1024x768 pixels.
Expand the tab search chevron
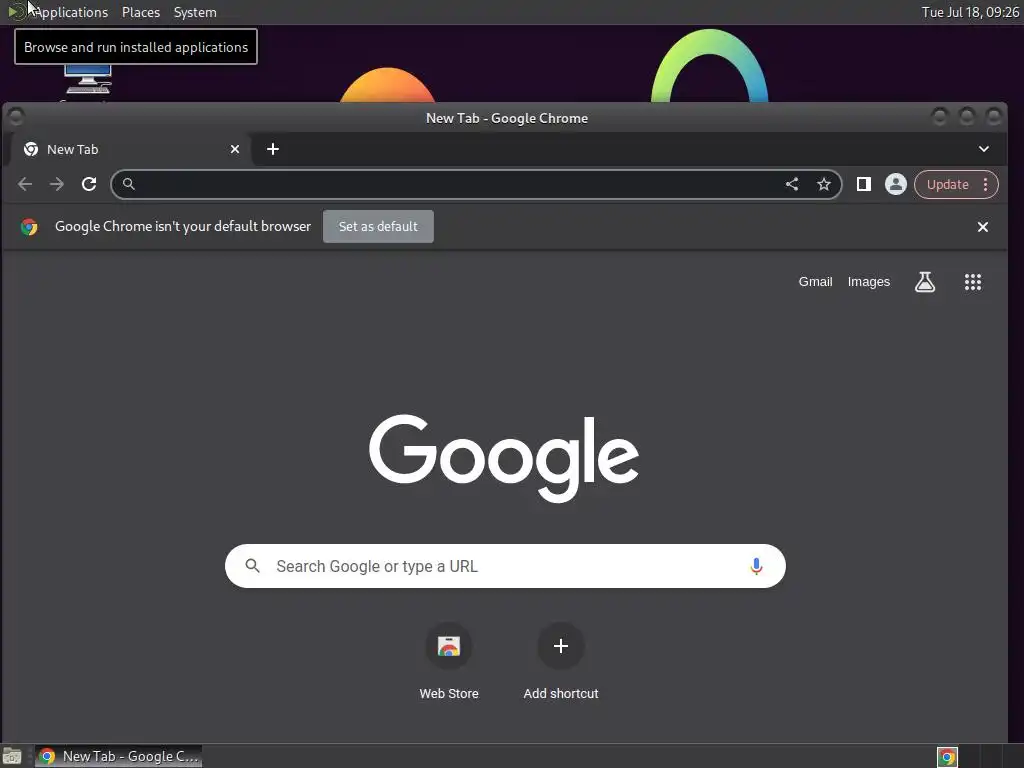tap(984, 150)
